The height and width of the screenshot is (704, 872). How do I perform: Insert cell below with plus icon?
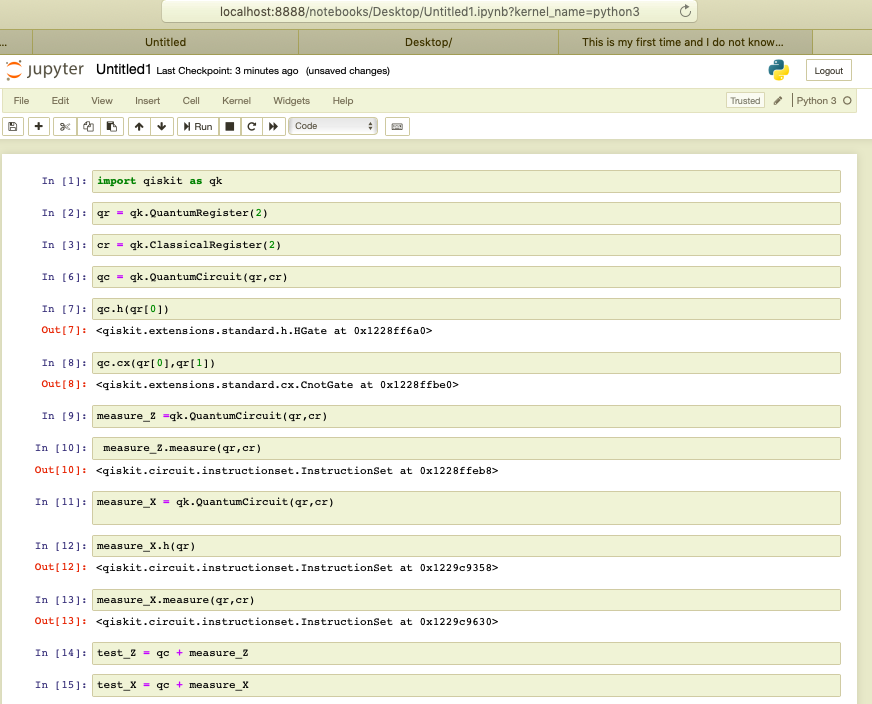[x=38, y=127]
